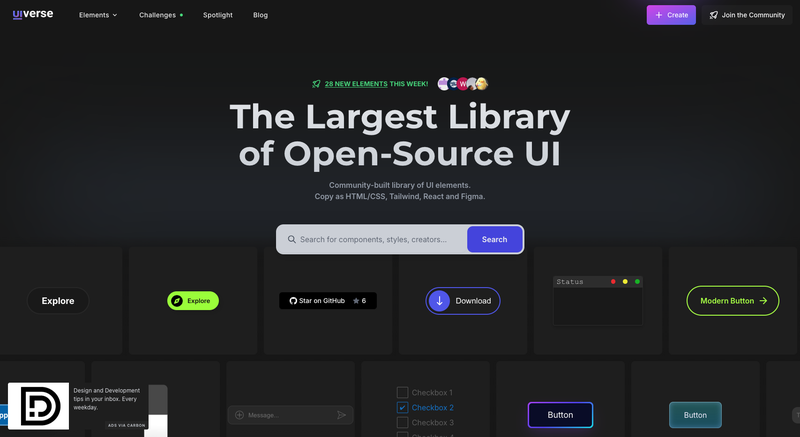Click the arrow icon on Modern Button

(x=763, y=301)
